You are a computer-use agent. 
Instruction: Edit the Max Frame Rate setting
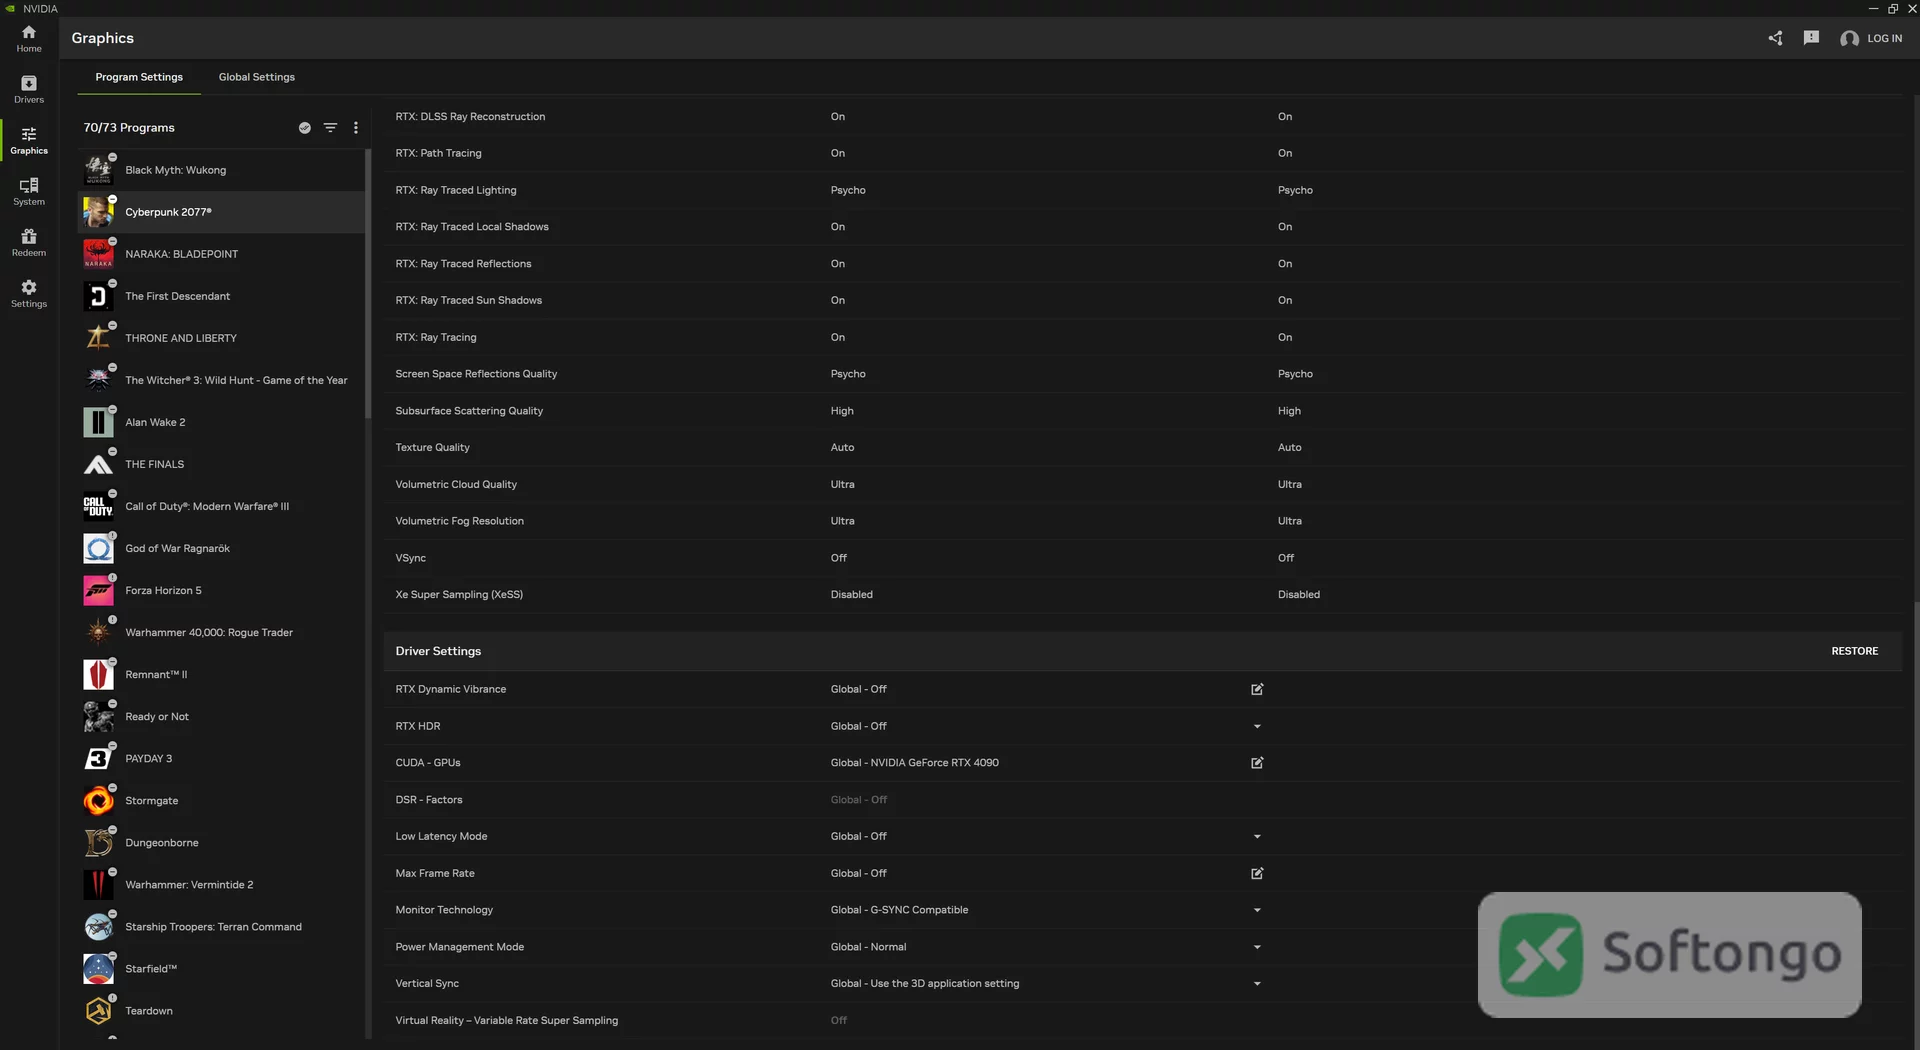(x=1257, y=873)
